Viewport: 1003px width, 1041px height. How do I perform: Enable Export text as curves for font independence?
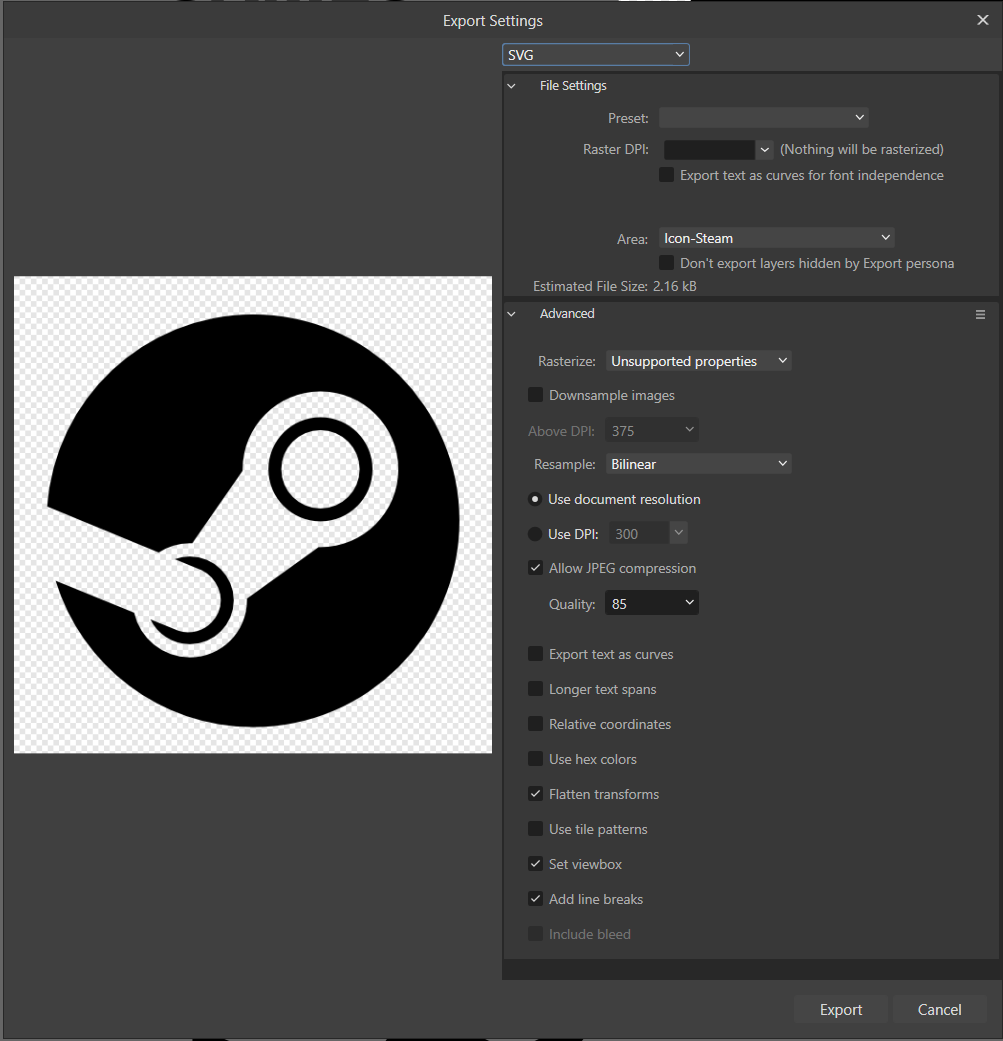coord(666,175)
